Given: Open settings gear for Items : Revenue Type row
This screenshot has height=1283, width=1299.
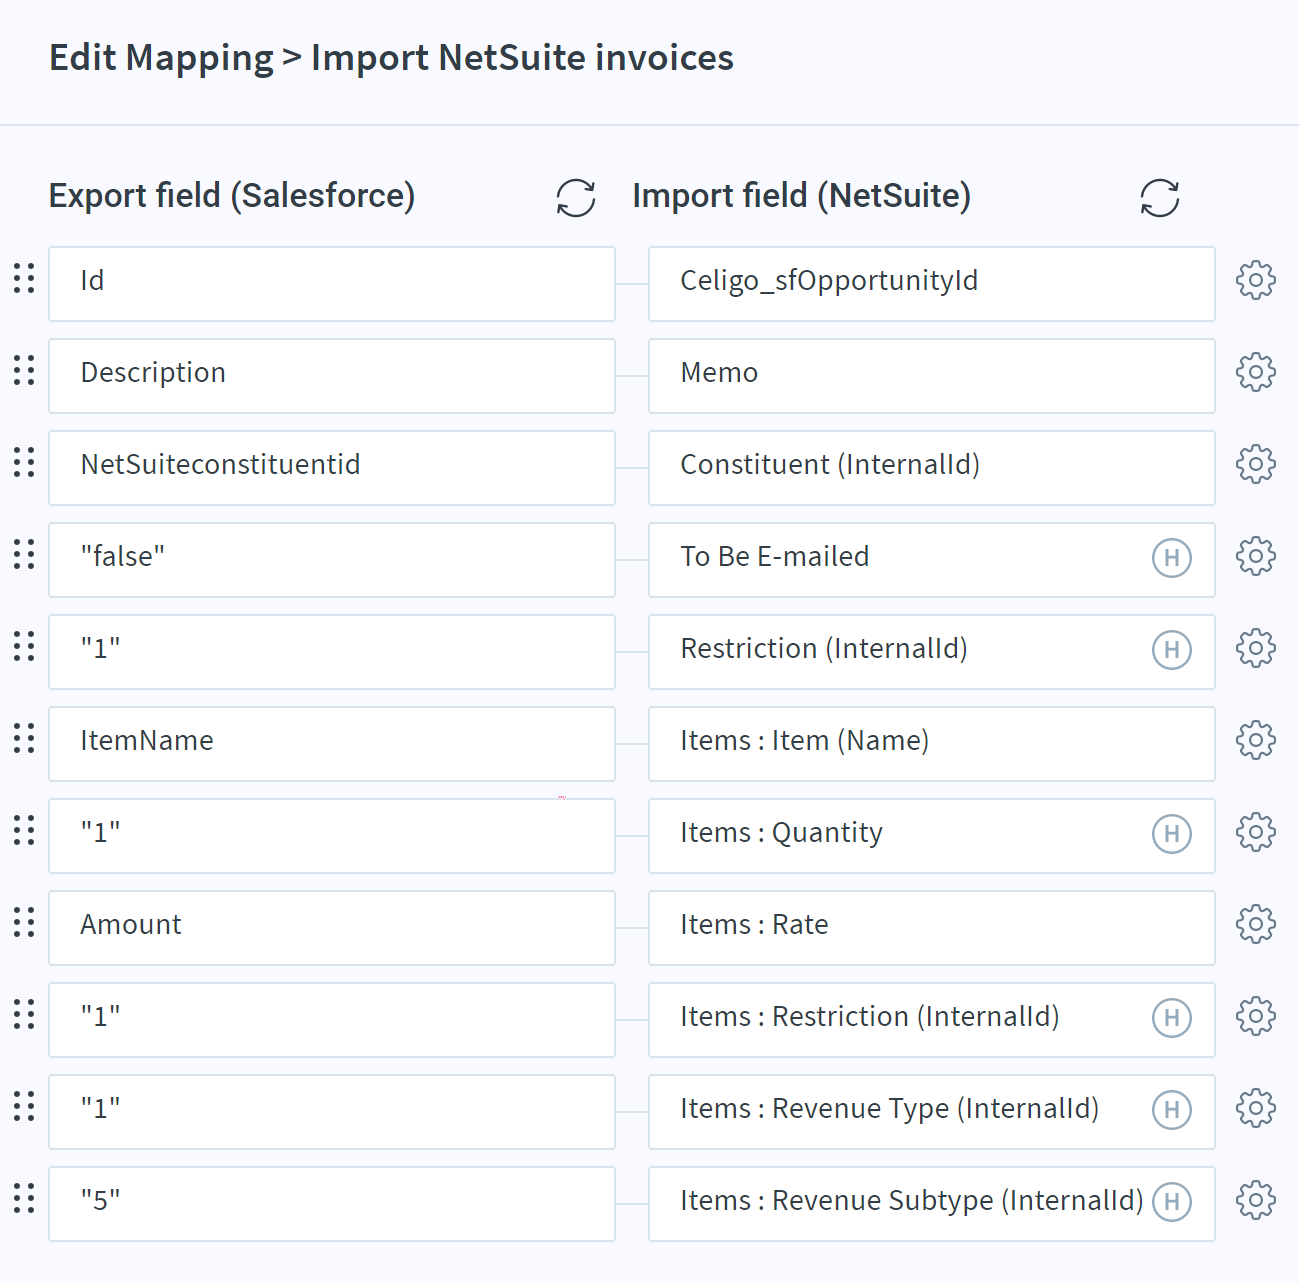Looking at the screenshot, I should click(1256, 1108).
